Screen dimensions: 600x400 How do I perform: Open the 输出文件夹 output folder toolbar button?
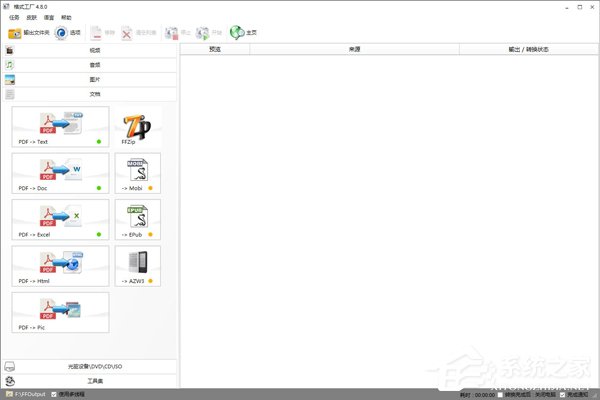coord(29,33)
